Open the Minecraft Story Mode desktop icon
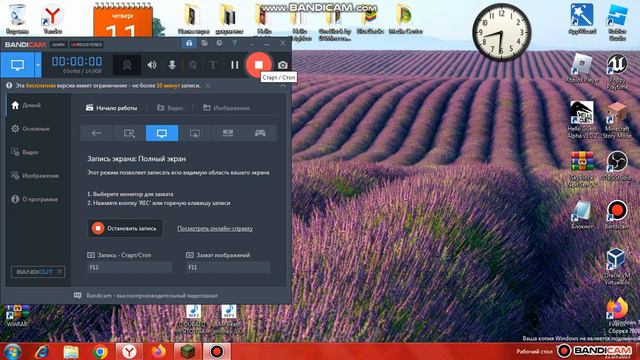Viewport: 640px width, 360px height. click(x=617, y=120)
